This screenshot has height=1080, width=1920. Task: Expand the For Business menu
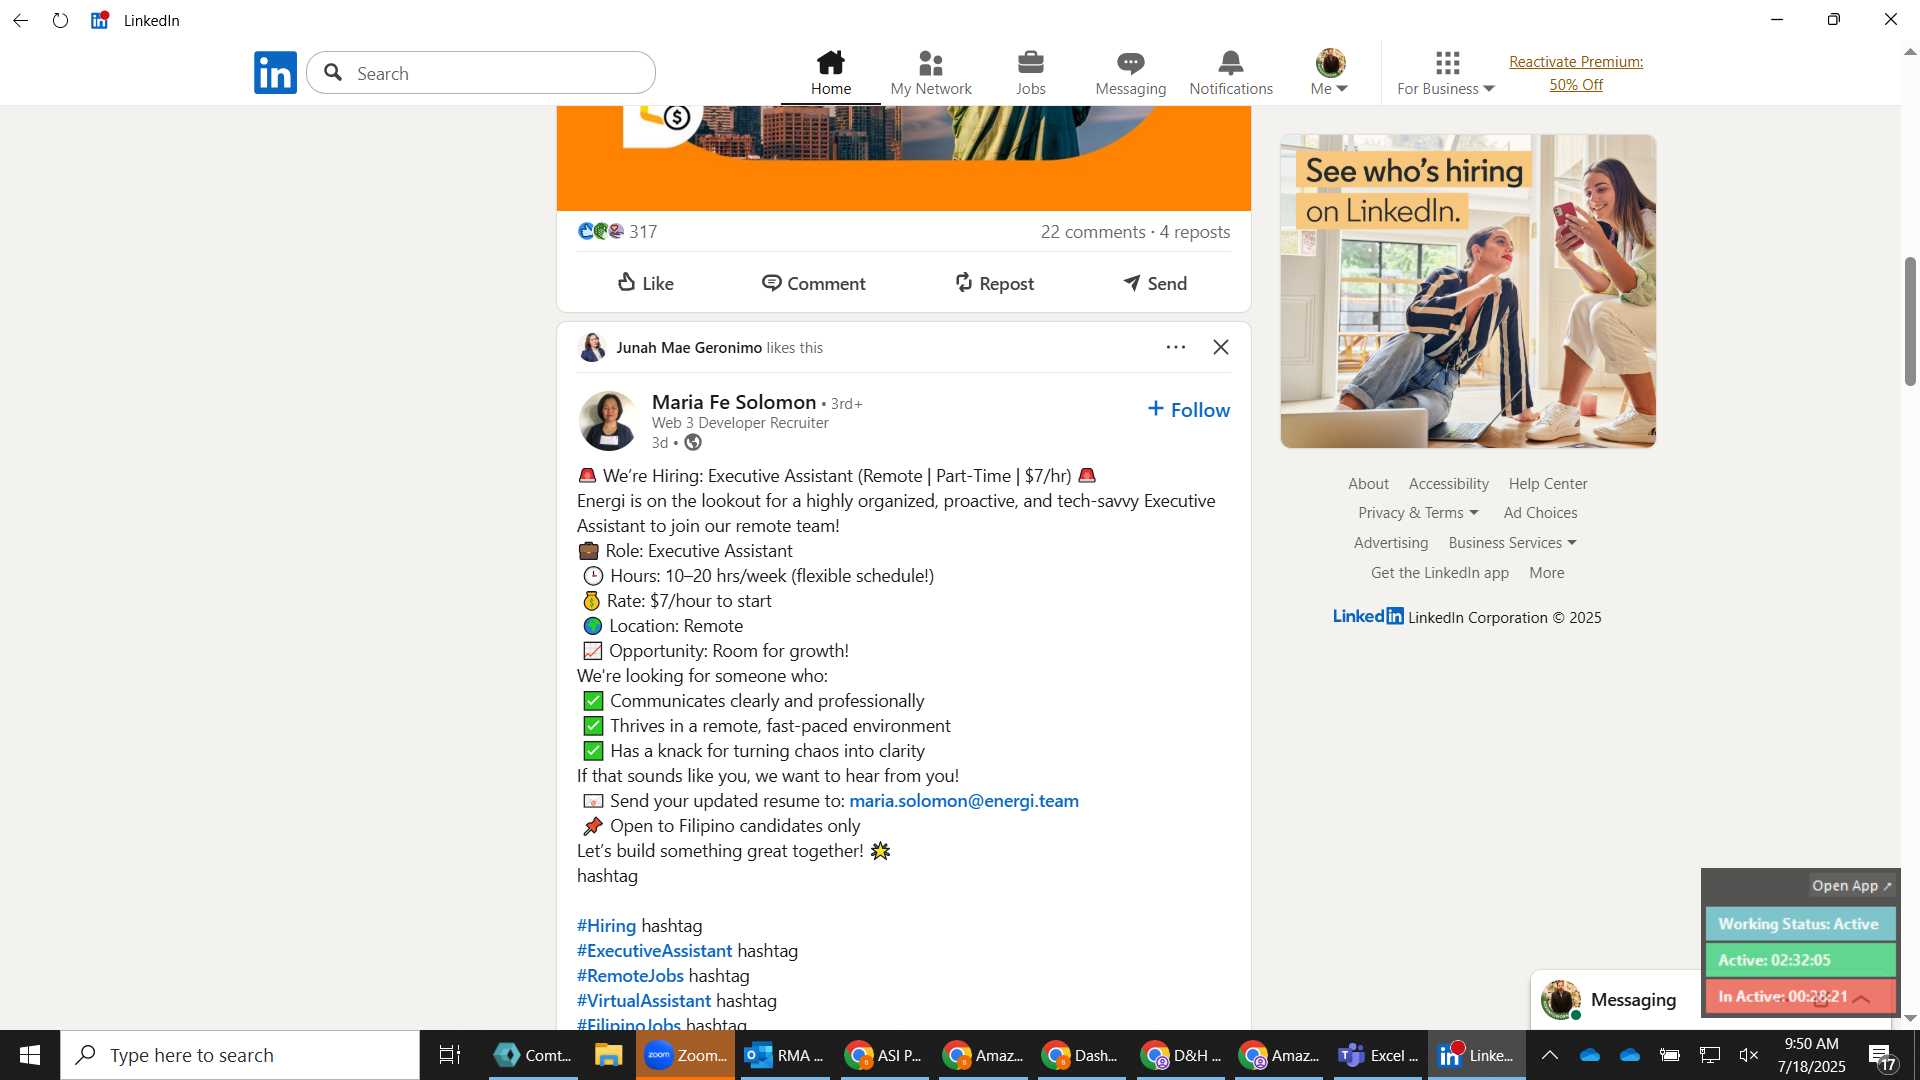pyautogui.click(x=1446, y=73)
